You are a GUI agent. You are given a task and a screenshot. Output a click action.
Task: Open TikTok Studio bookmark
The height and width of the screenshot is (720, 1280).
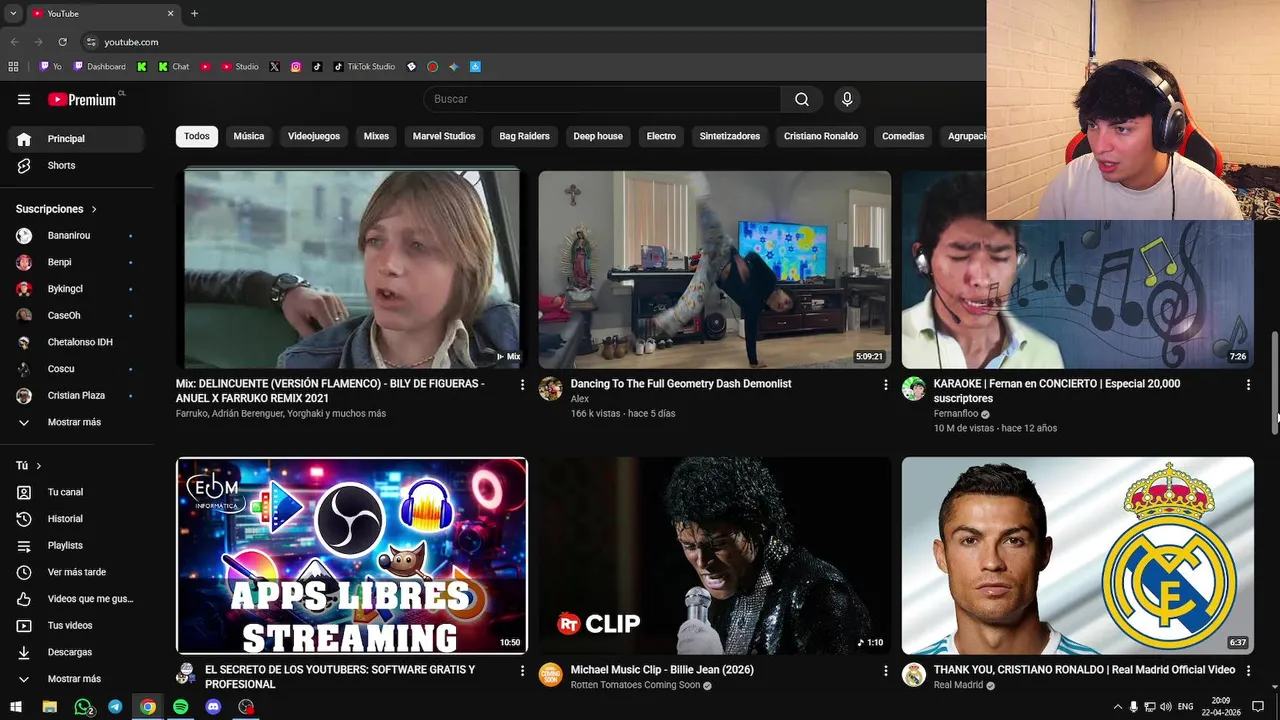pos(364,67)
